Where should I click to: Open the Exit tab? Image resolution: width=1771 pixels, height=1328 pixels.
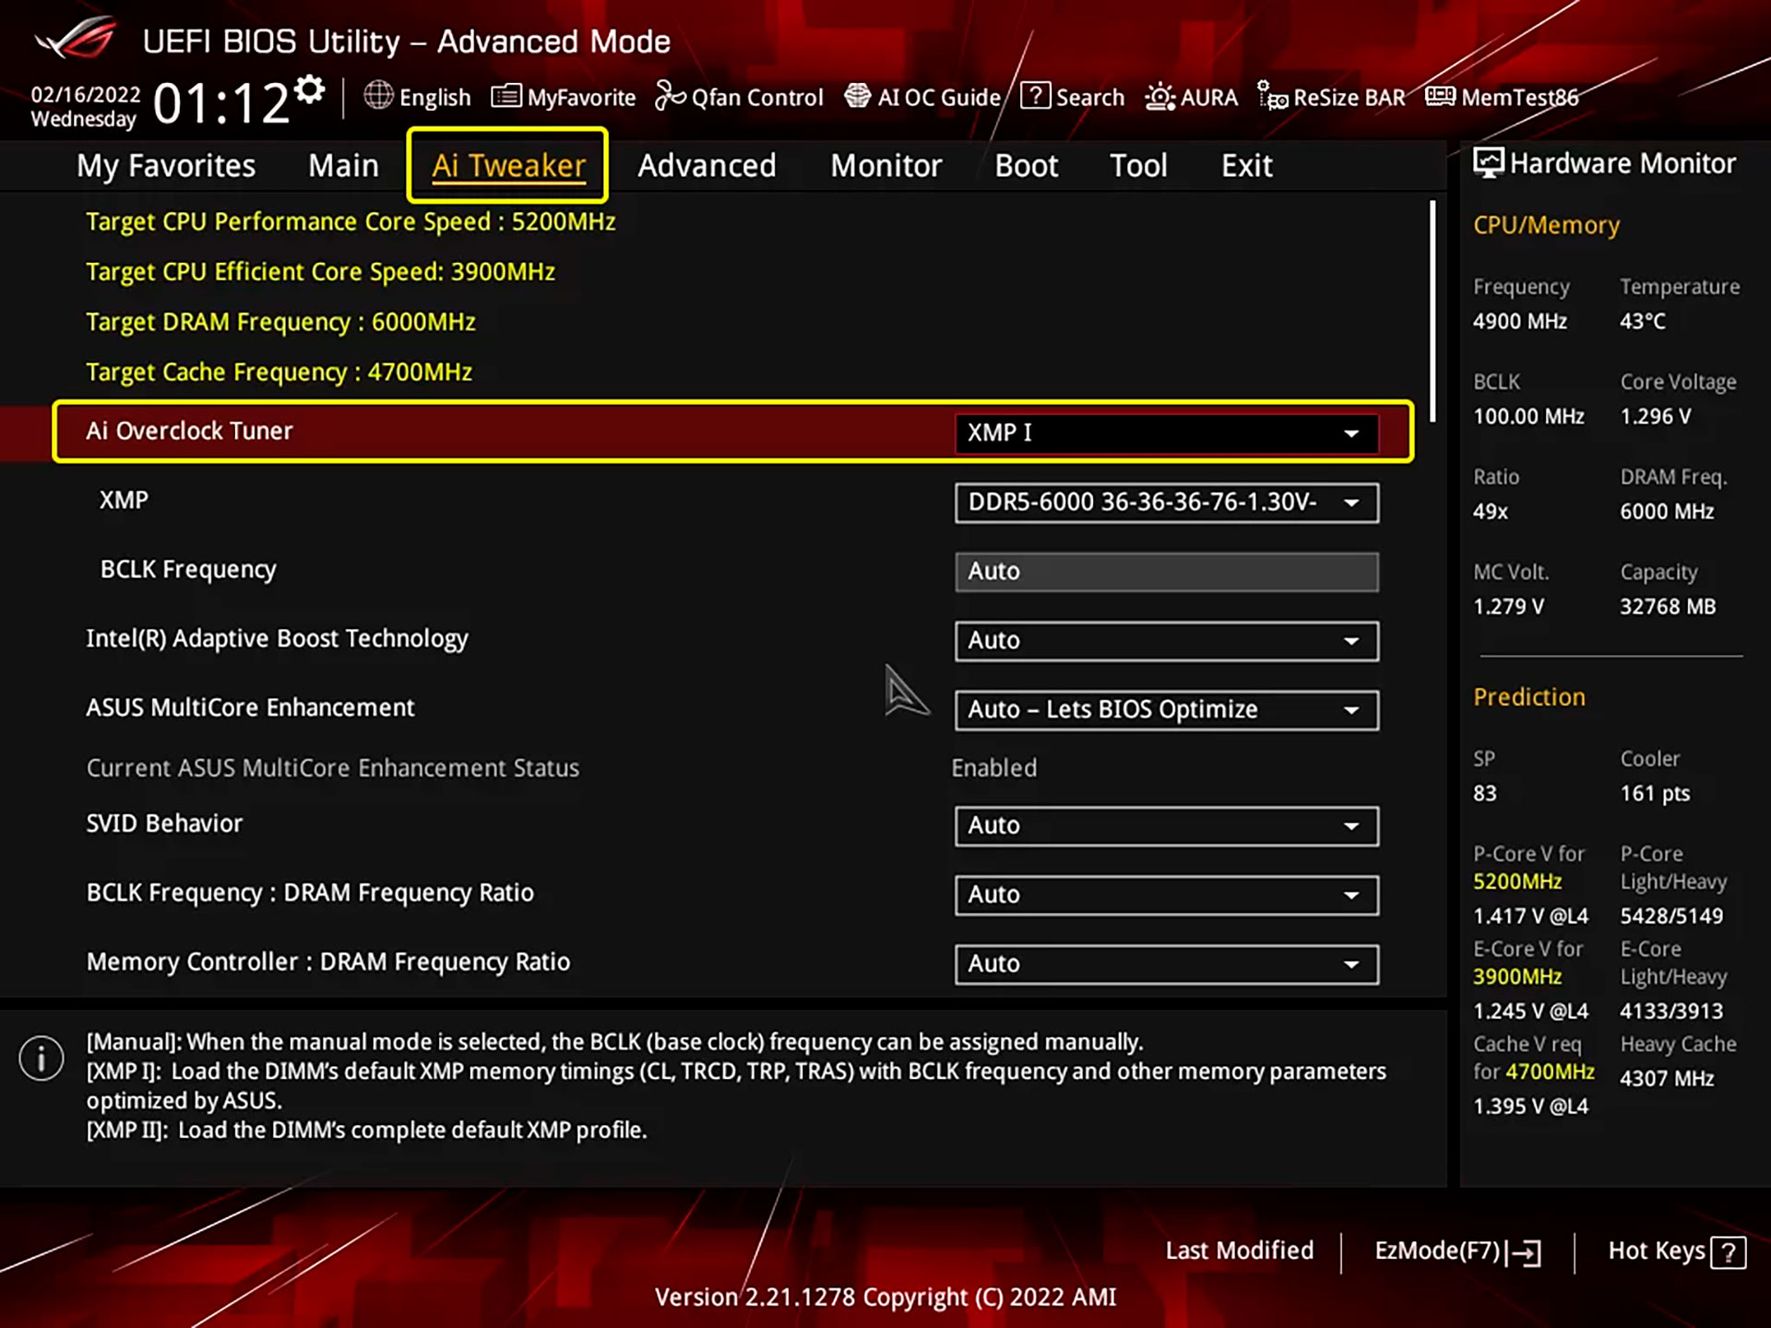pyautogui.click(x=1246, y=165)
